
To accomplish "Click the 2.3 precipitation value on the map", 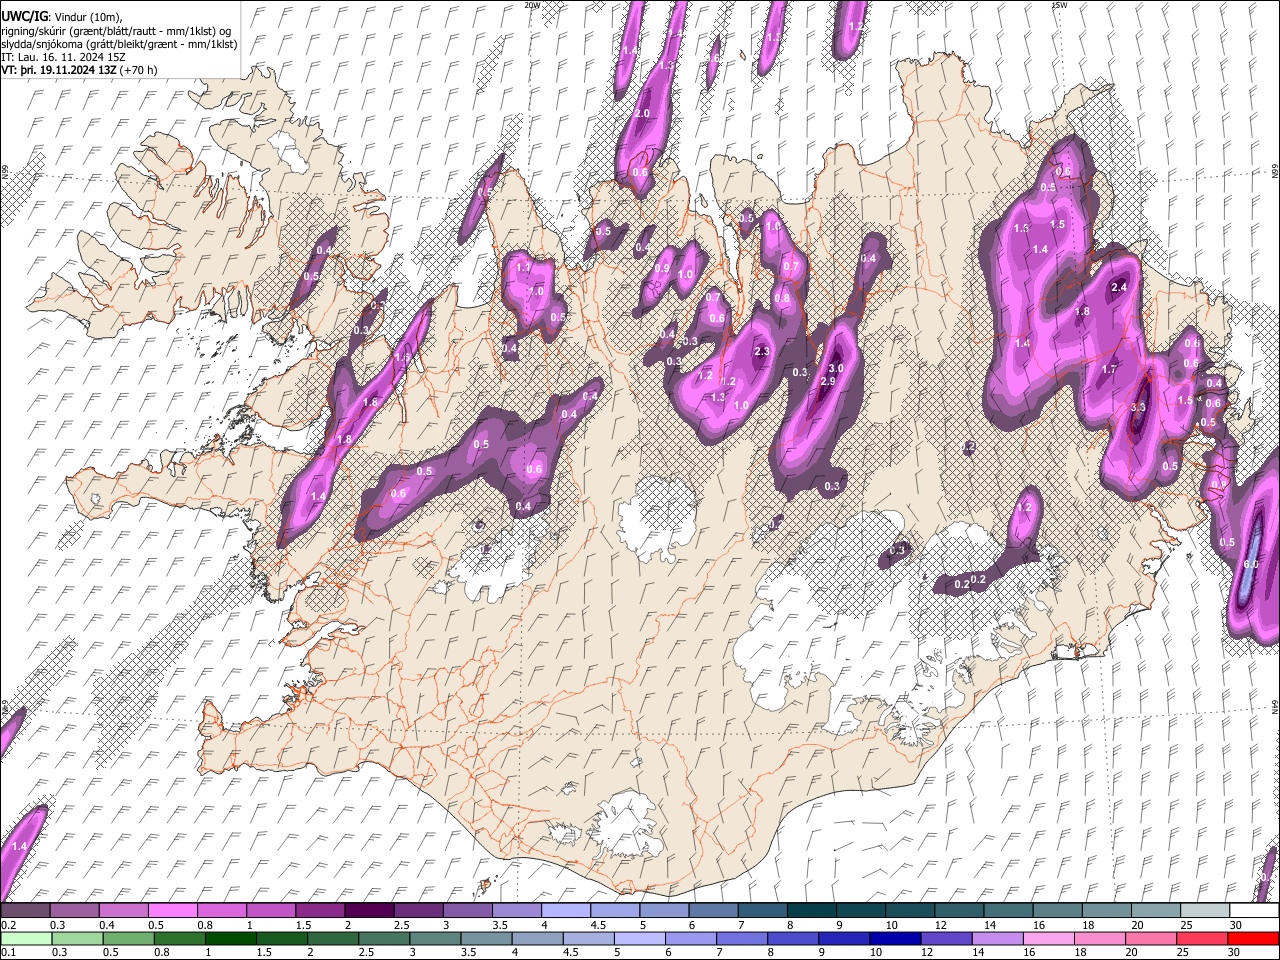I will 762,352.
